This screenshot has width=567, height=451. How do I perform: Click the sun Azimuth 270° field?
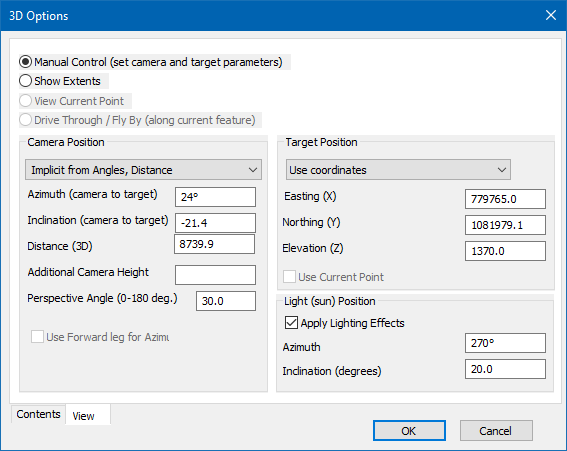pyautogui.click(x=505, y=343)
